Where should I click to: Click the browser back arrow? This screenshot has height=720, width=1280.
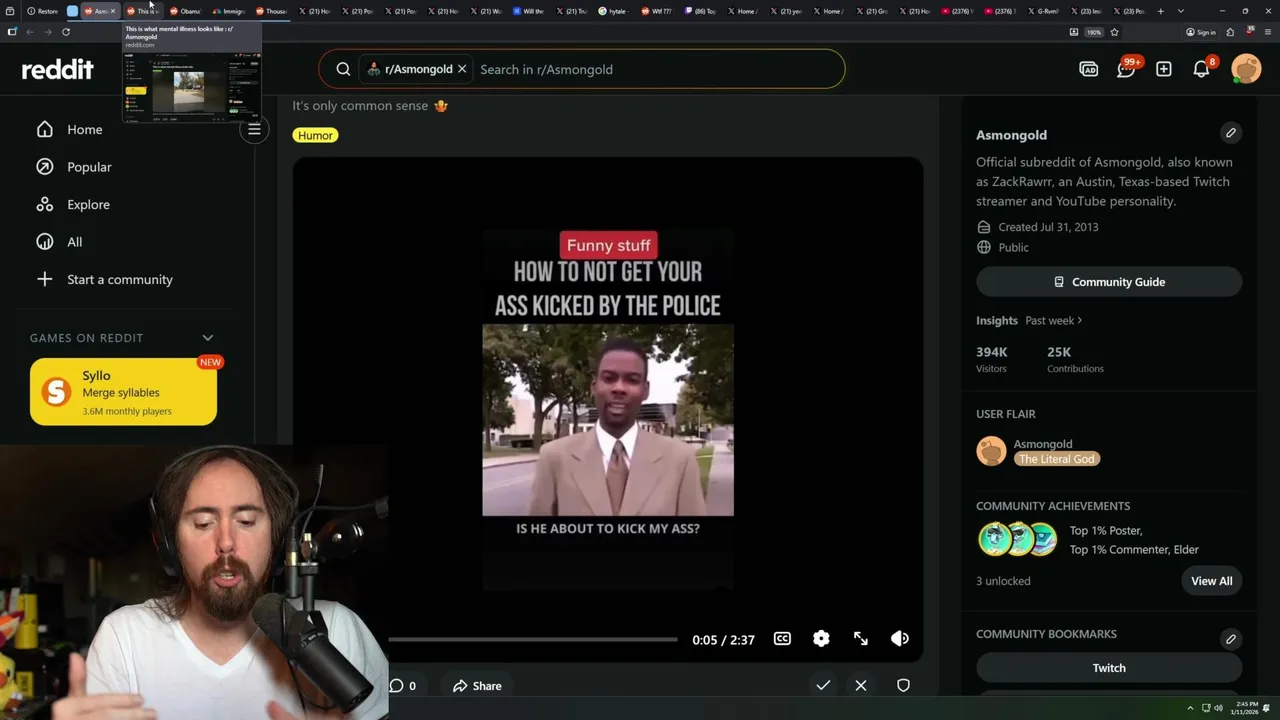[x=30, y=32]
